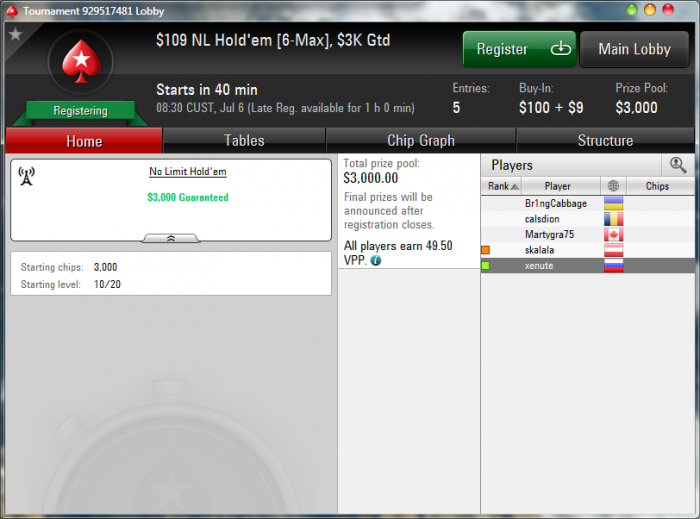This screenshot has width=700, height=519.
Task: Click the VPP info icon
Action: pyautogui.click(x=376, y=260)
